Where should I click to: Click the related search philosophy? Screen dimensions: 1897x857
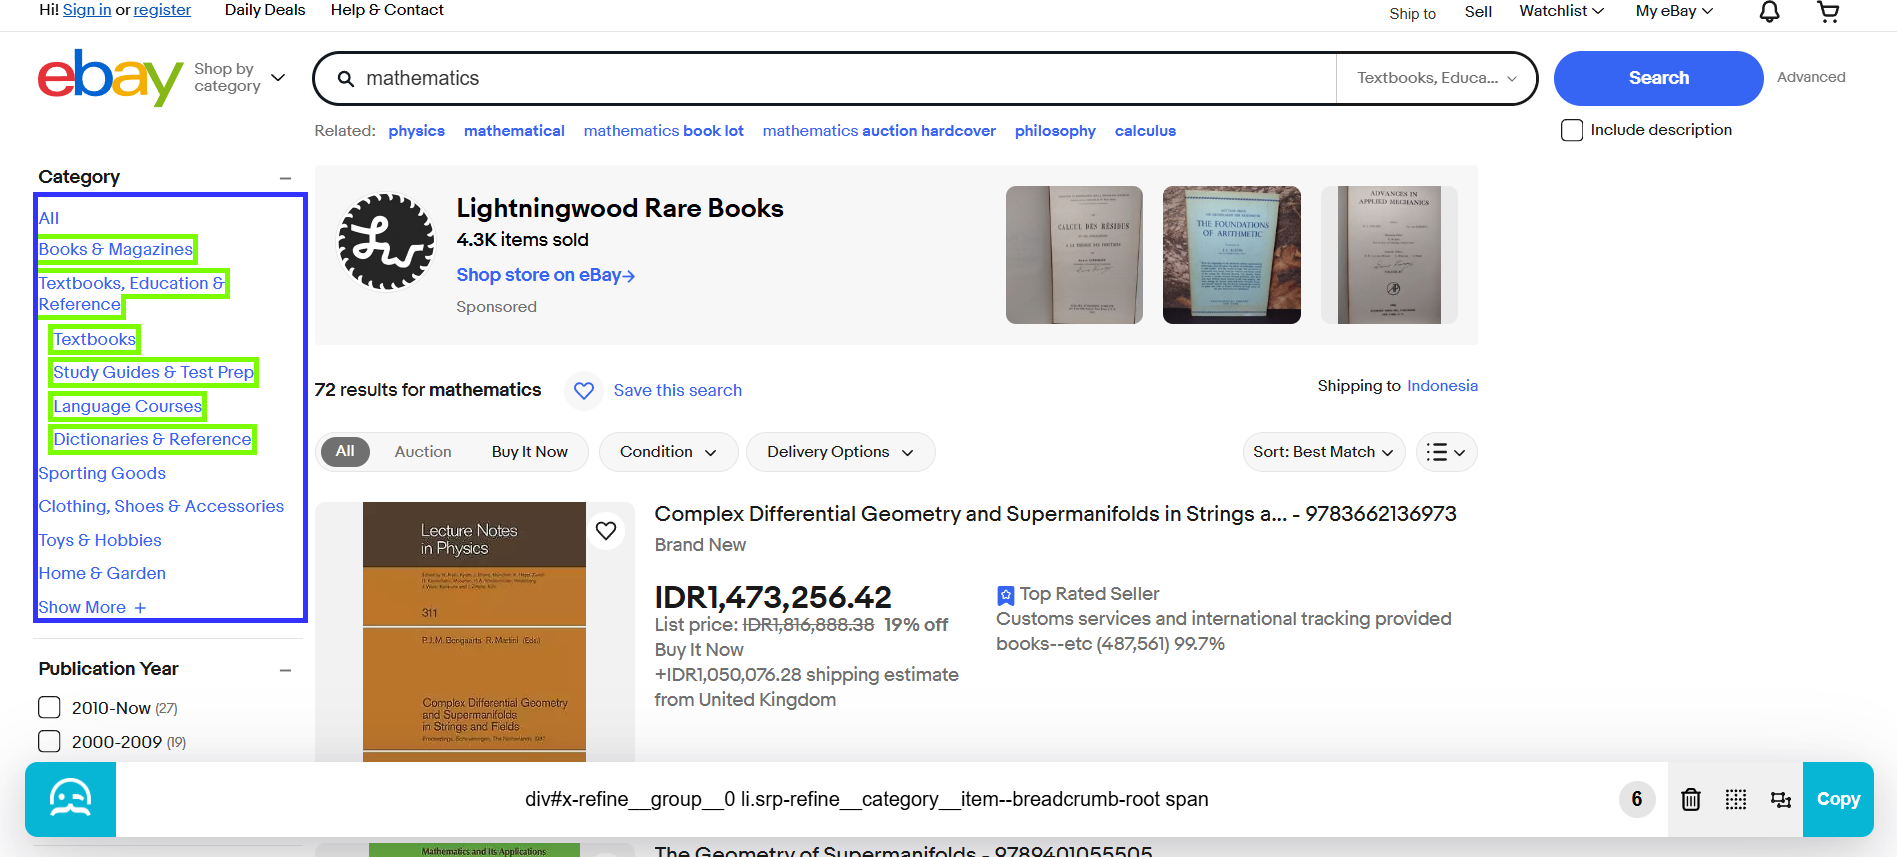[x=1055, y=131]
